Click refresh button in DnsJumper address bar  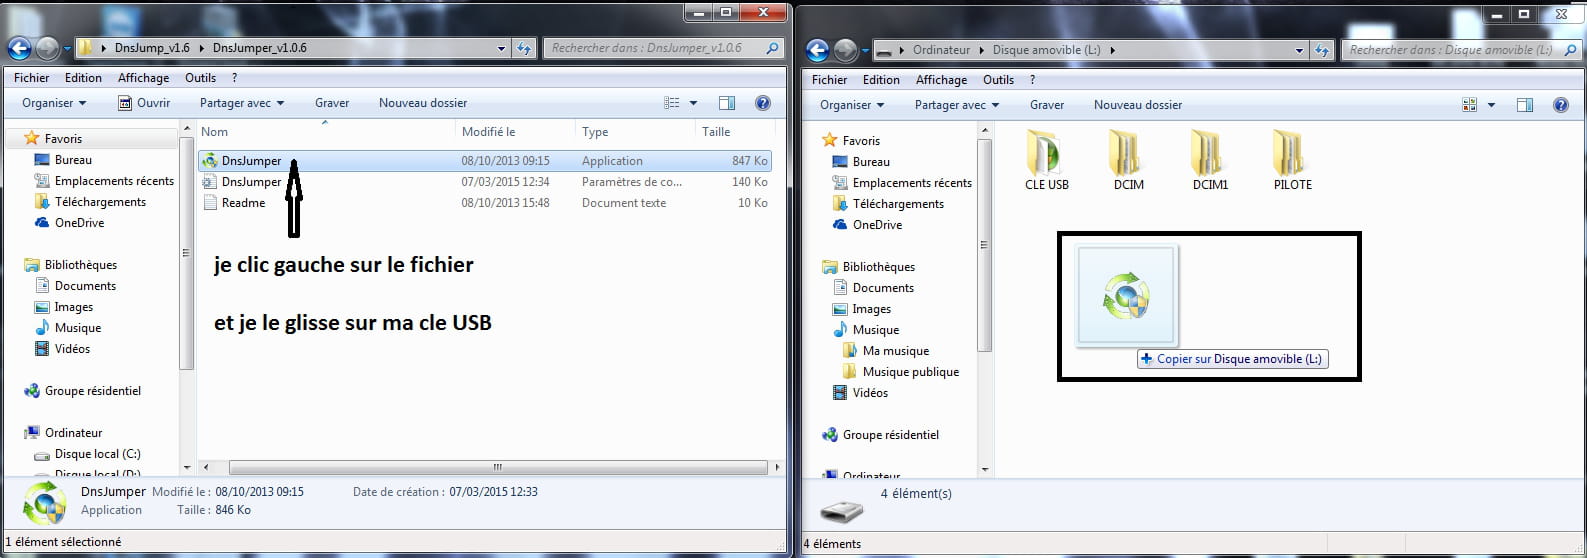point(525,48)
